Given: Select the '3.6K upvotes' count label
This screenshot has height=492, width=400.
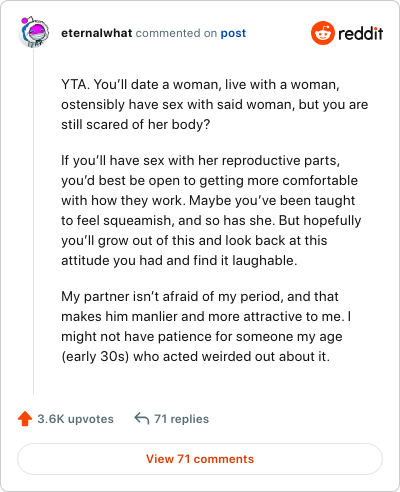Looking at the screenshot, I should [x=75, y=419].
